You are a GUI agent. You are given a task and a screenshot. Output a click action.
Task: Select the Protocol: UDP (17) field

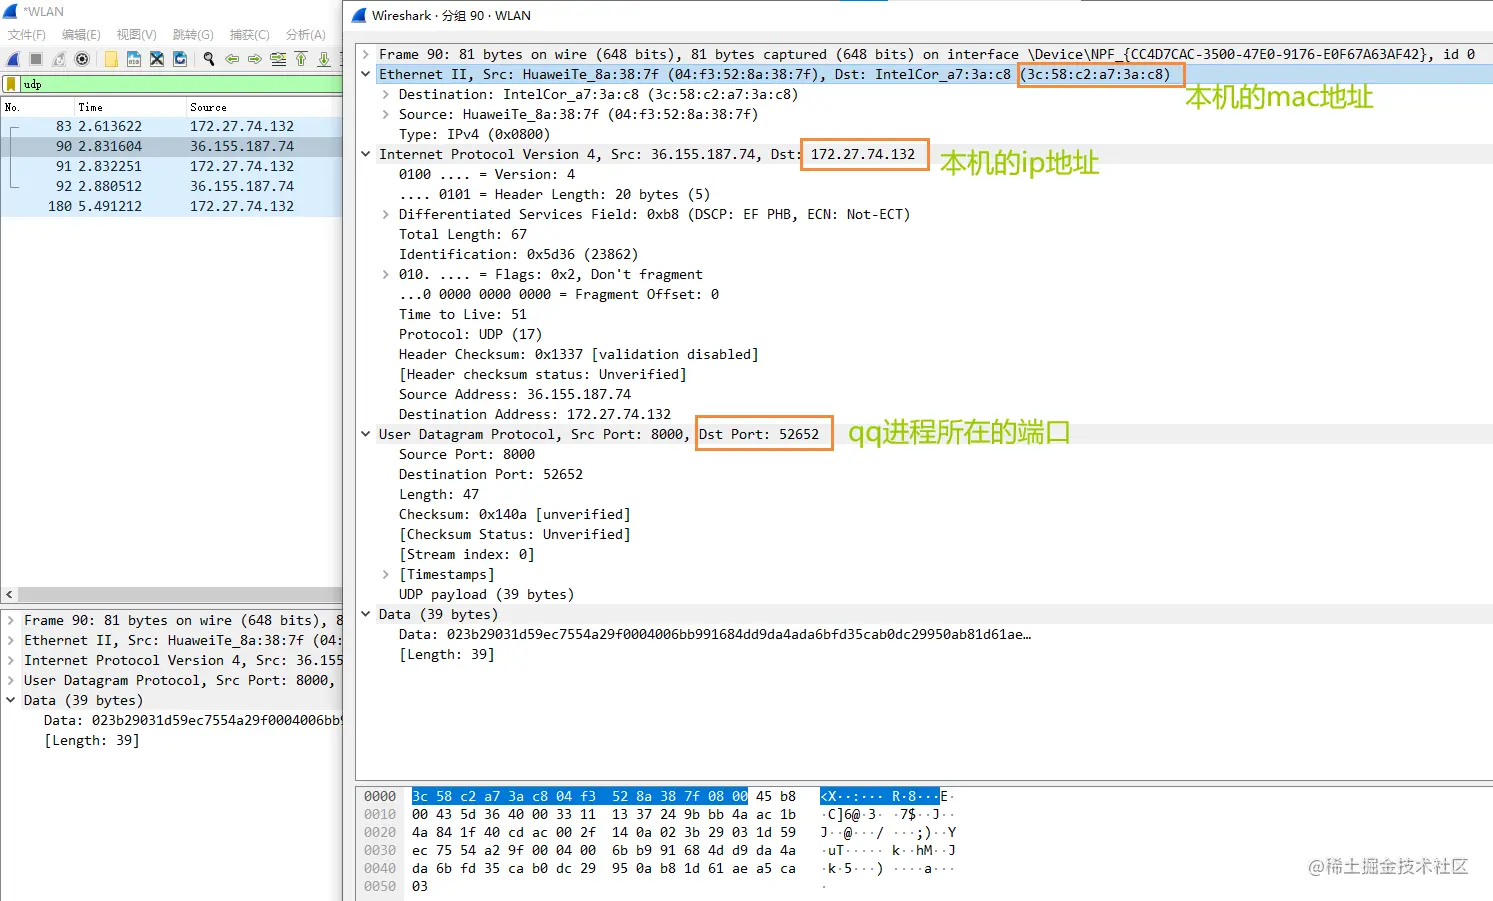pos(470,334)
